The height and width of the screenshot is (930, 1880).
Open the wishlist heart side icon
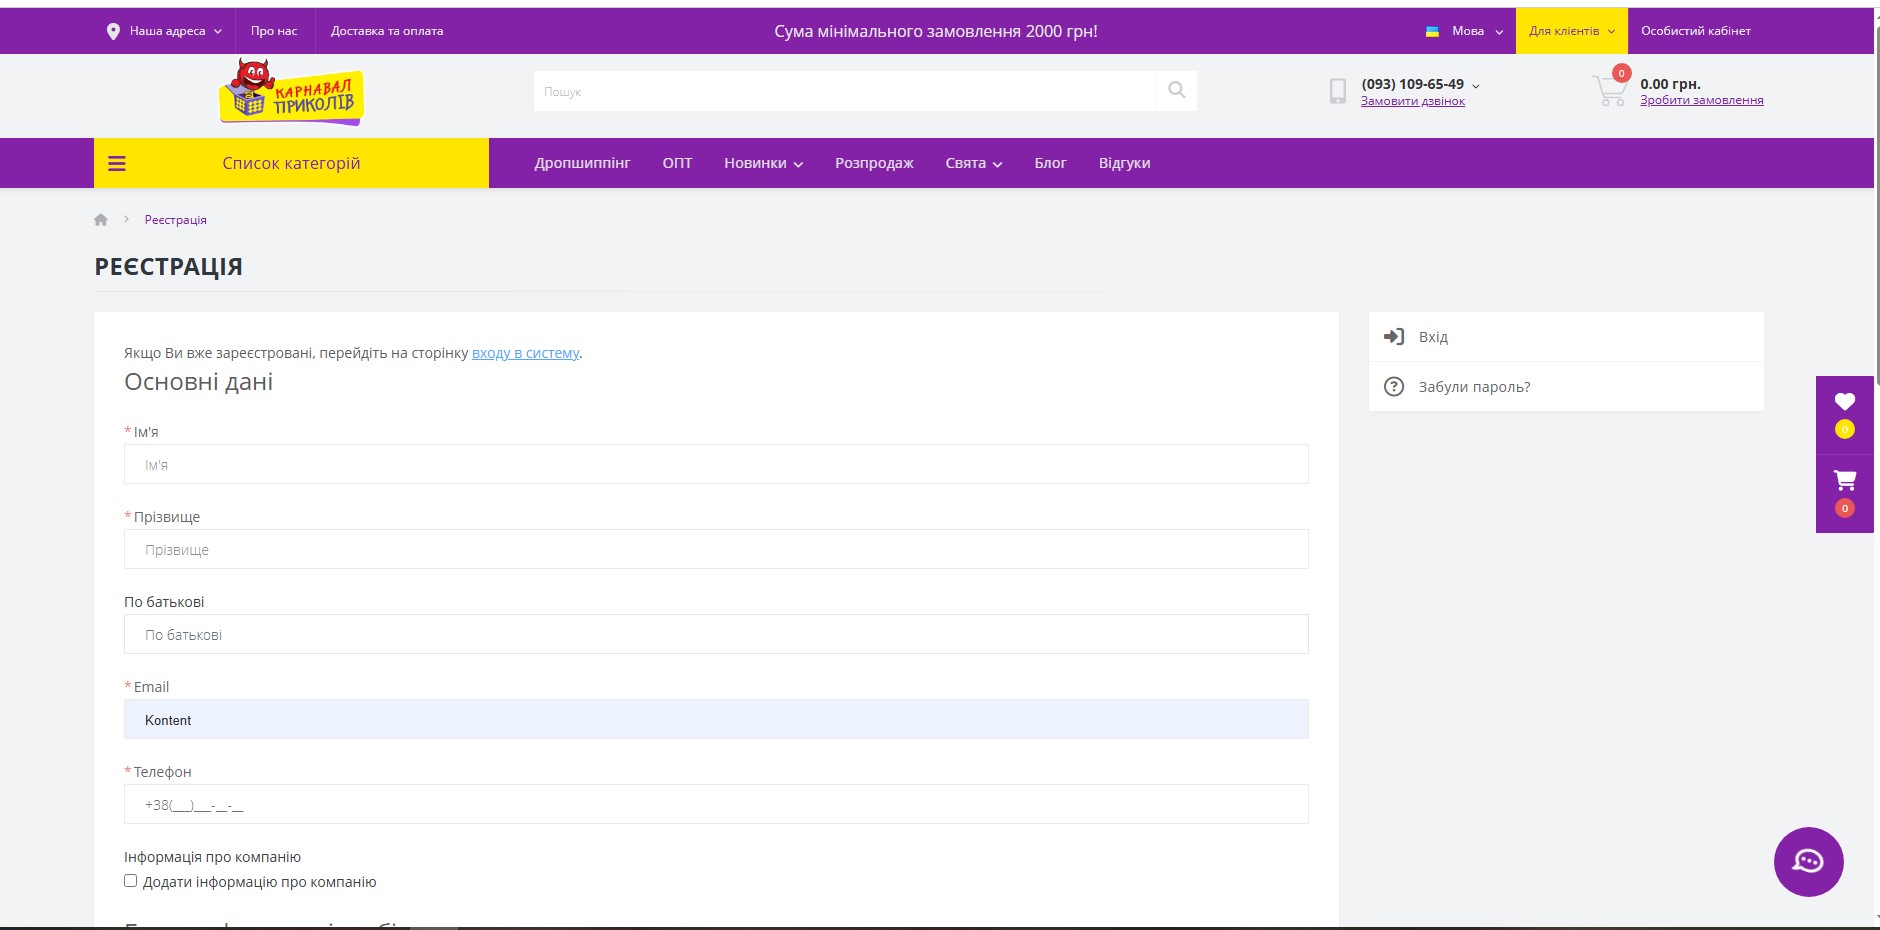(x=1844, y=402)
